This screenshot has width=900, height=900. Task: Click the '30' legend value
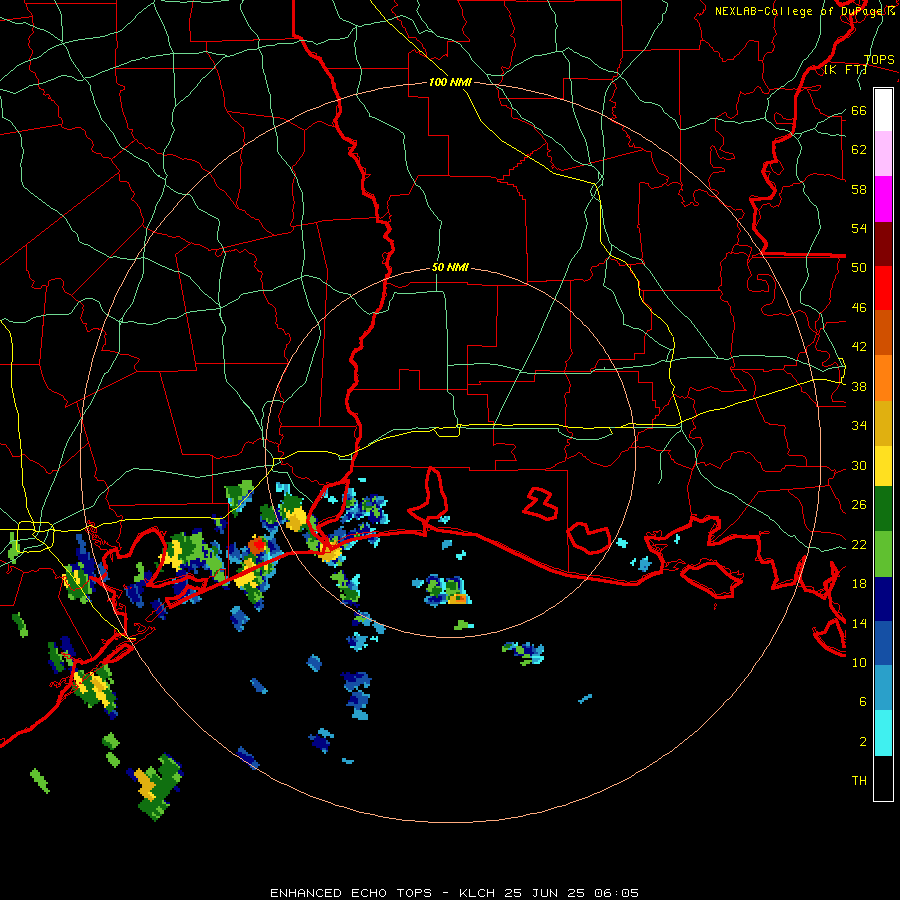[859, 465]
